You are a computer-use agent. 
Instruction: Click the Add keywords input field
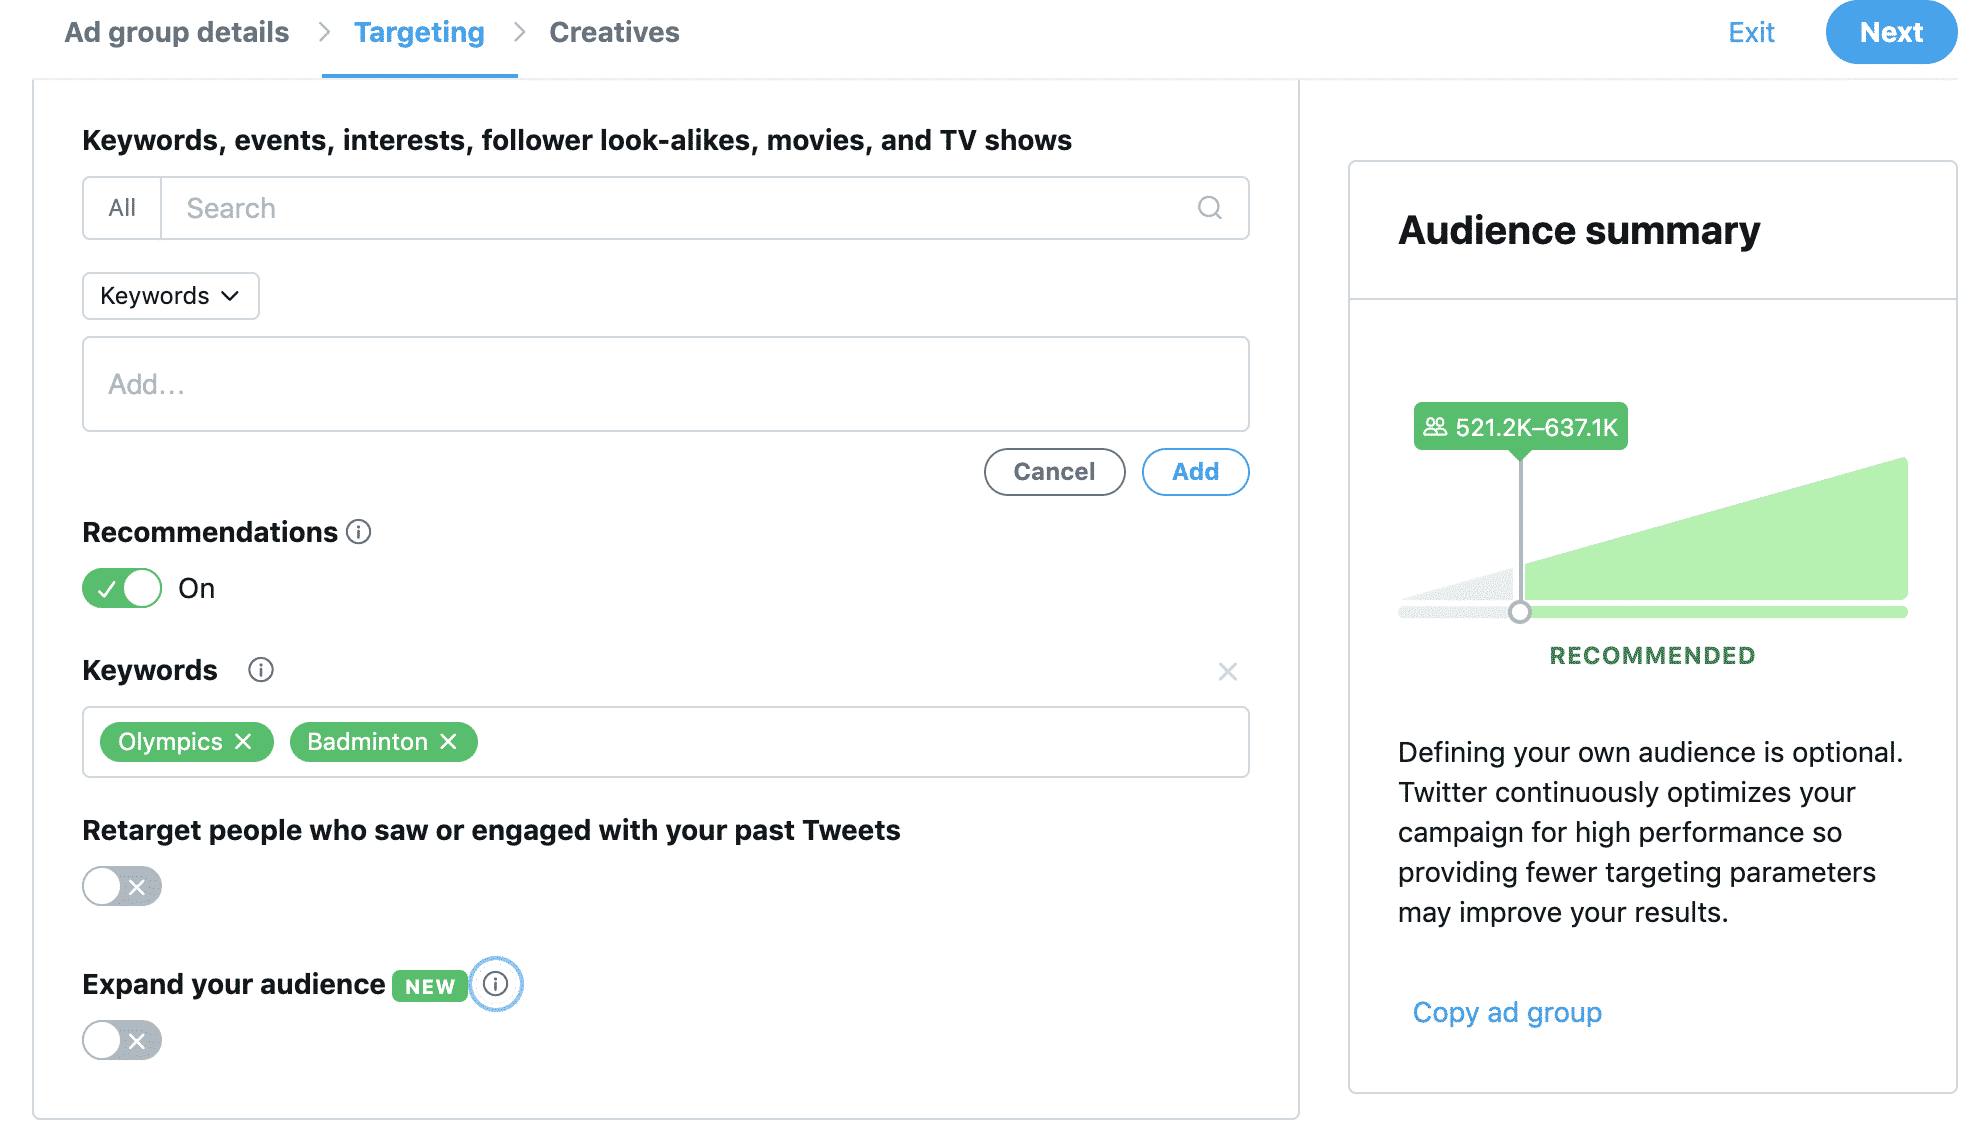click(665, 384)
